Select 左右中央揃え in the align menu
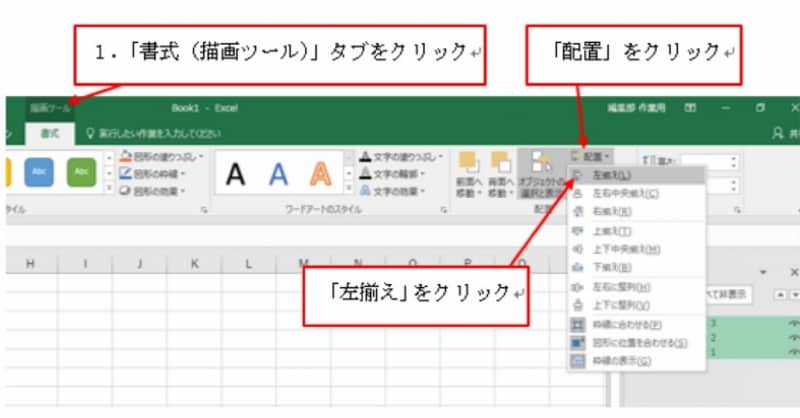Viewport: 800px width, 418px height. 636,193
